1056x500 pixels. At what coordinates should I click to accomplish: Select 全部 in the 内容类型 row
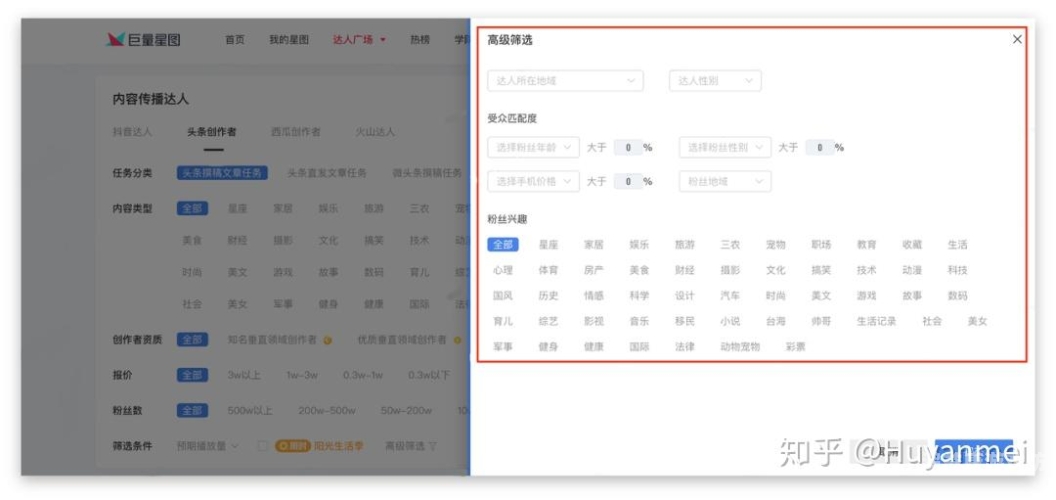click(x=192, y=209)
